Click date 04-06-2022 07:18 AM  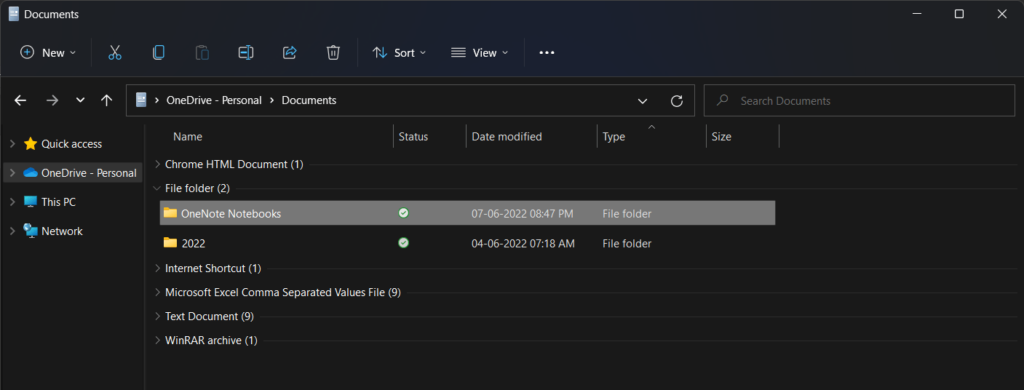tap(523, 244)
